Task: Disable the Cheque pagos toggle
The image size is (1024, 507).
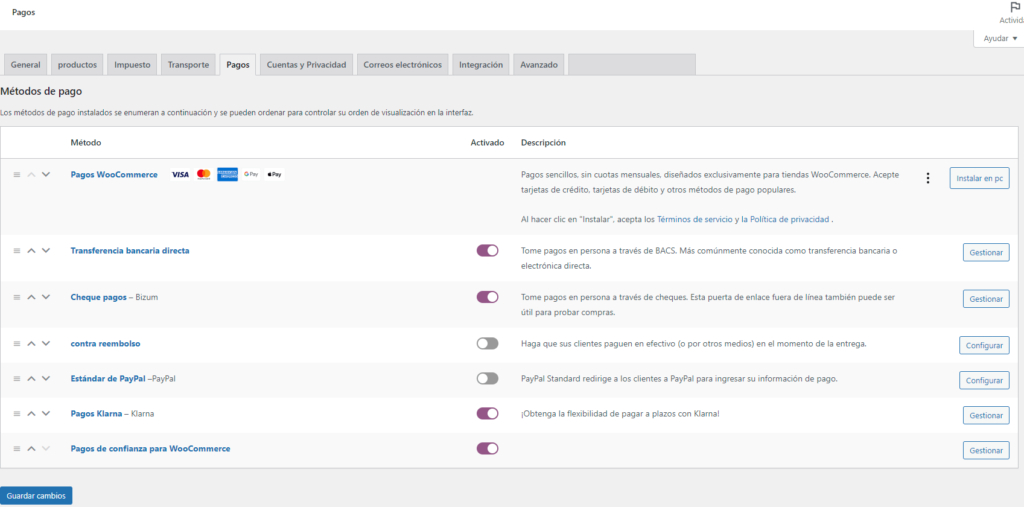Action: [x=487, y=297]
